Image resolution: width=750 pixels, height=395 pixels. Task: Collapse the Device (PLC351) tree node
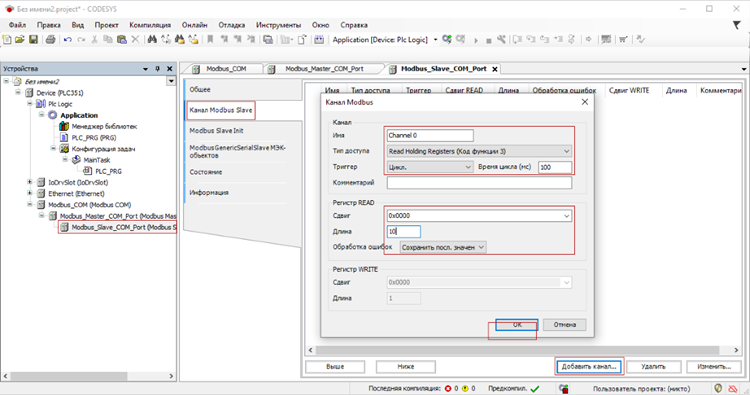18,92
